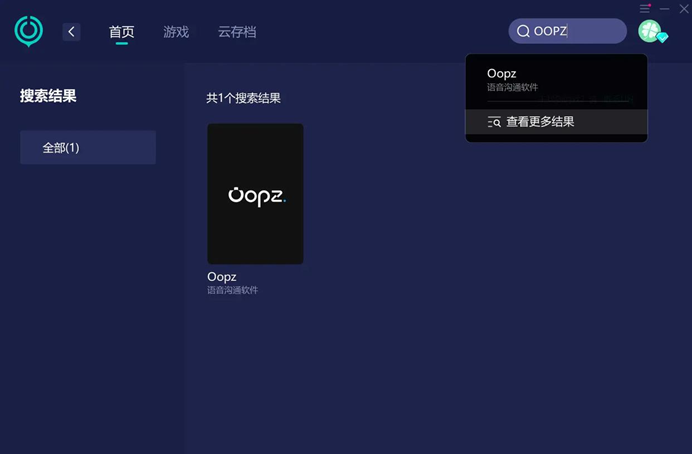The width and height of the screenshot is (692, 454).
Task: Focus the OOPZ search input field
Action: (x=567, y=31)
